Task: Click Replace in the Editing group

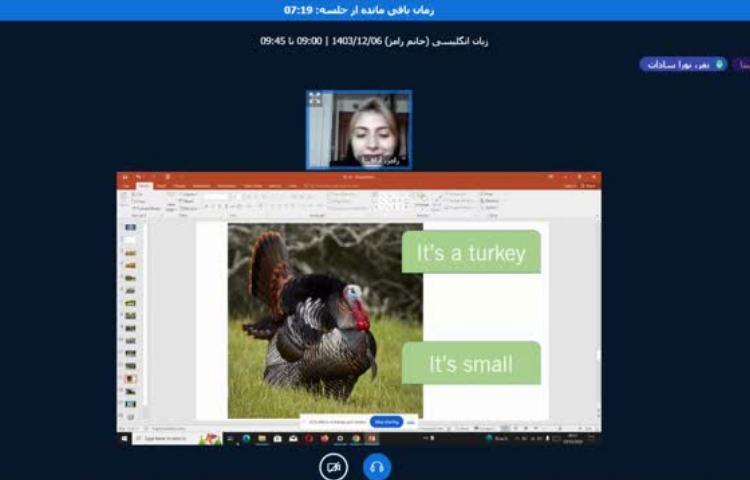Action: 490,201
